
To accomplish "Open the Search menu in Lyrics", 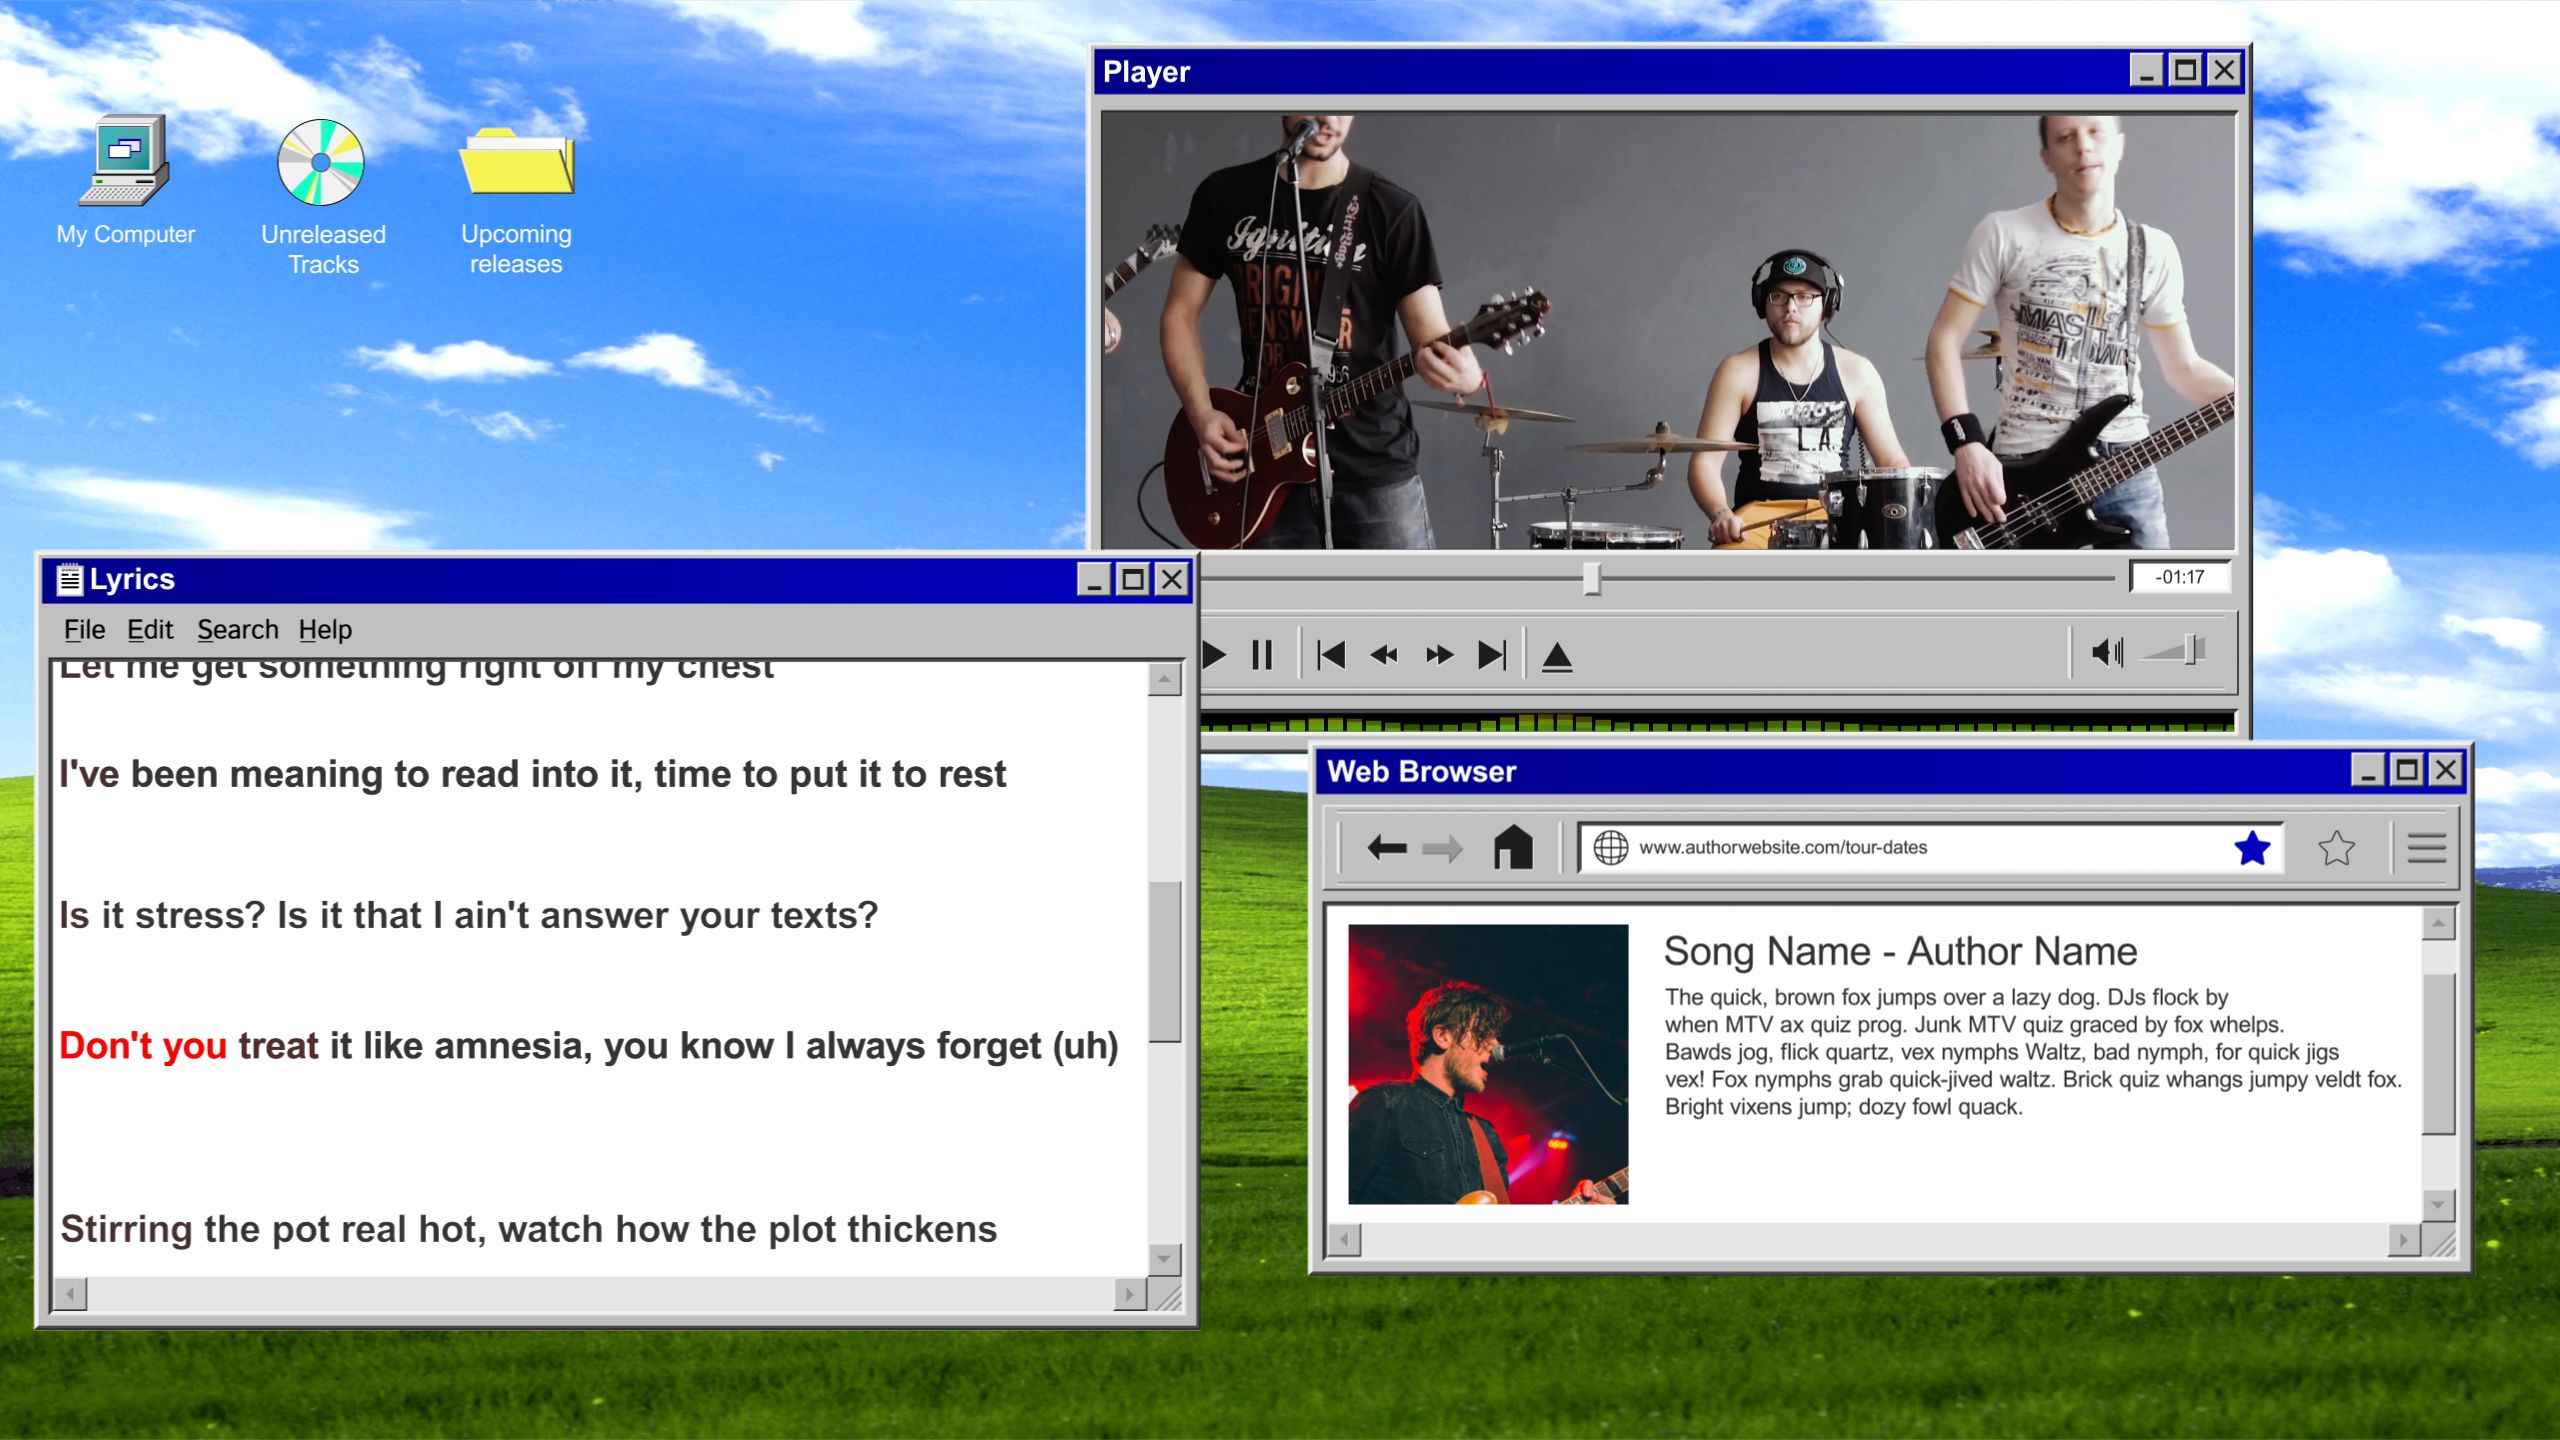I will pos(237,630).
